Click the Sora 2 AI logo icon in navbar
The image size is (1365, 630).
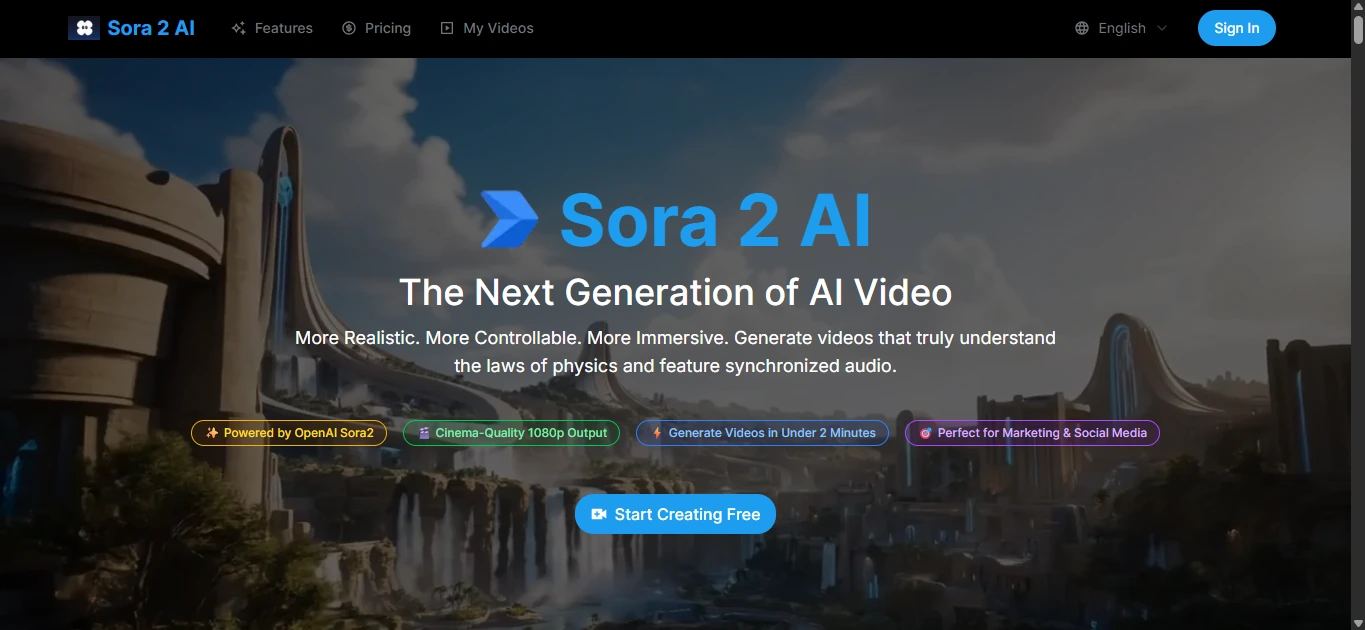pyautogui.click(x=84, y=28)
